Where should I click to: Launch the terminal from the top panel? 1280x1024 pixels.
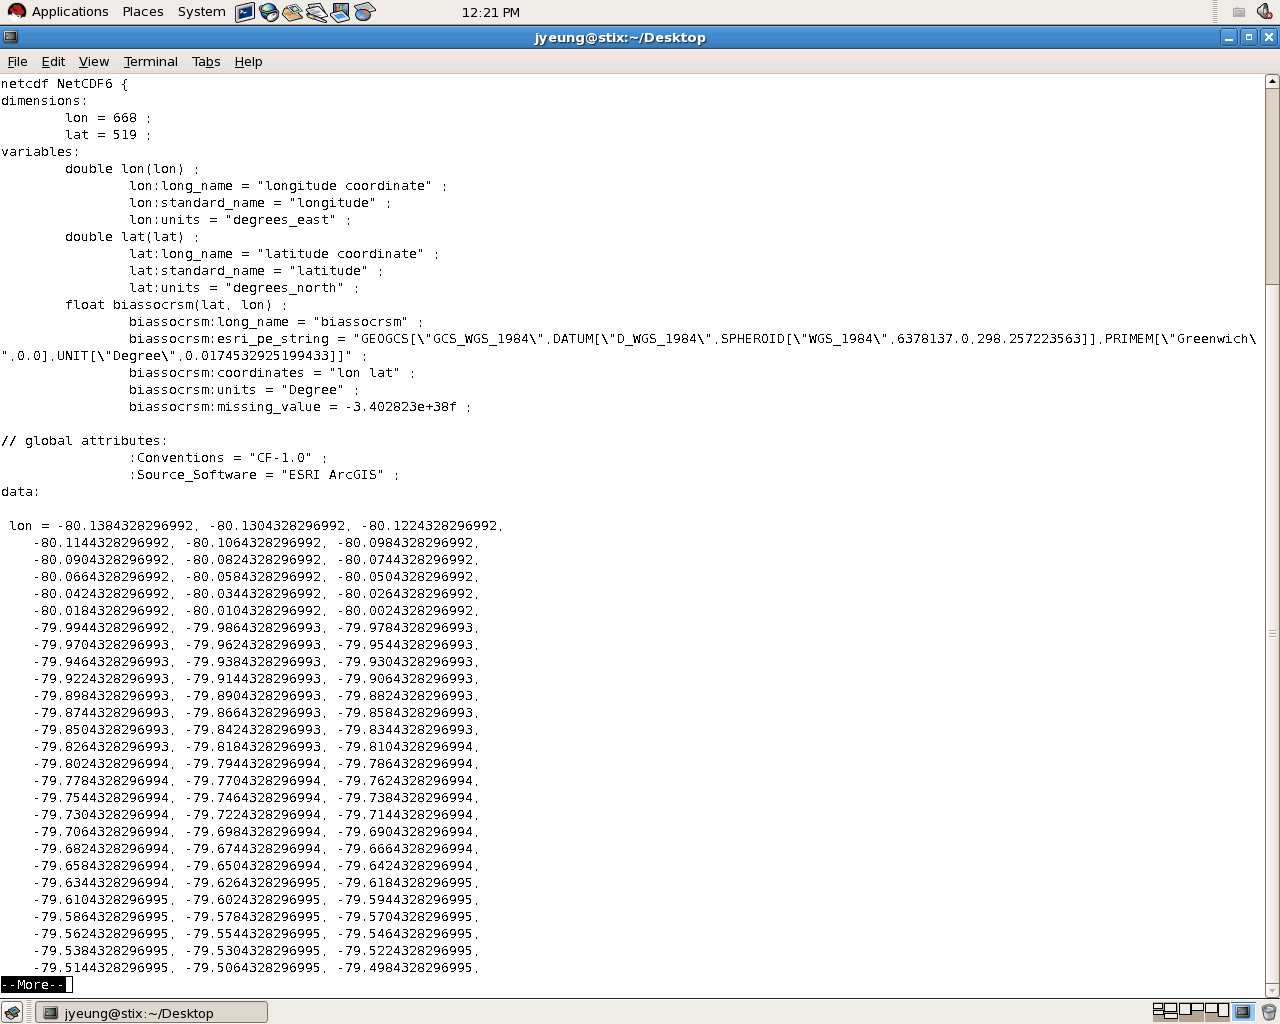[x=245, y=12]
